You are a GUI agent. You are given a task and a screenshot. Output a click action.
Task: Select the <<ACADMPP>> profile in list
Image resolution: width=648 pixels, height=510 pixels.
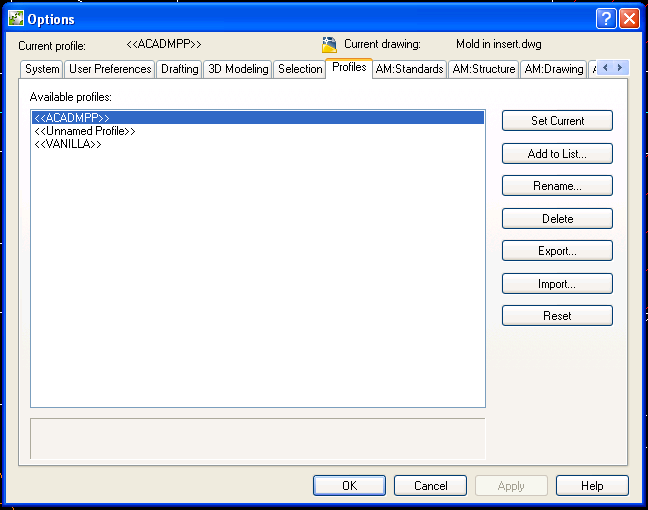point(258,118)
